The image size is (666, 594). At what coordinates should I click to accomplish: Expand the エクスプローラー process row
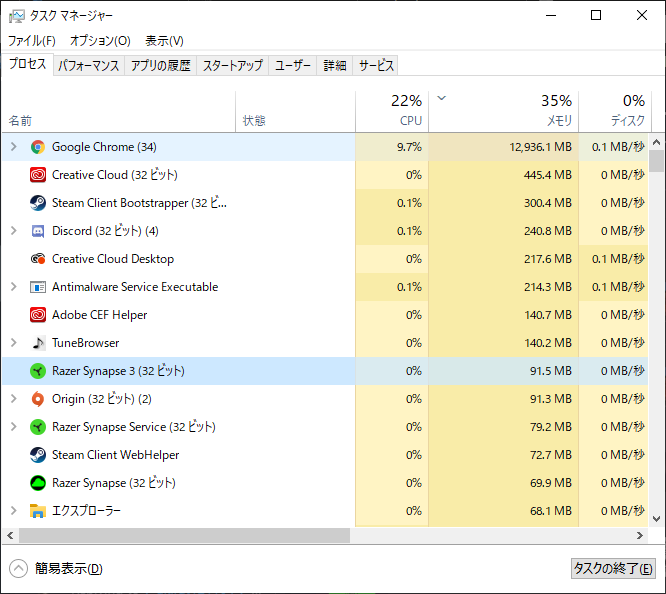(14, 511)
